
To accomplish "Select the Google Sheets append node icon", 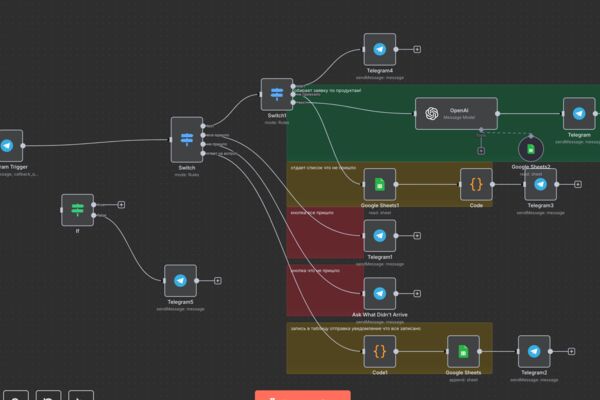I will [463, 351].
